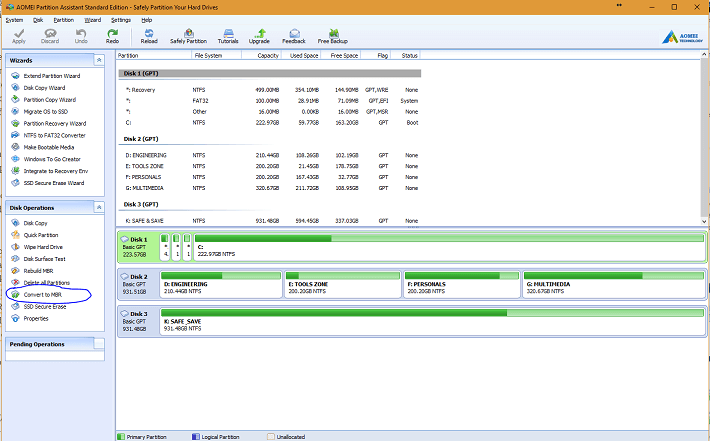This screenshot has width=710, height=441.
Task: Select the C: partition list row
Action: tap(270, 122)
